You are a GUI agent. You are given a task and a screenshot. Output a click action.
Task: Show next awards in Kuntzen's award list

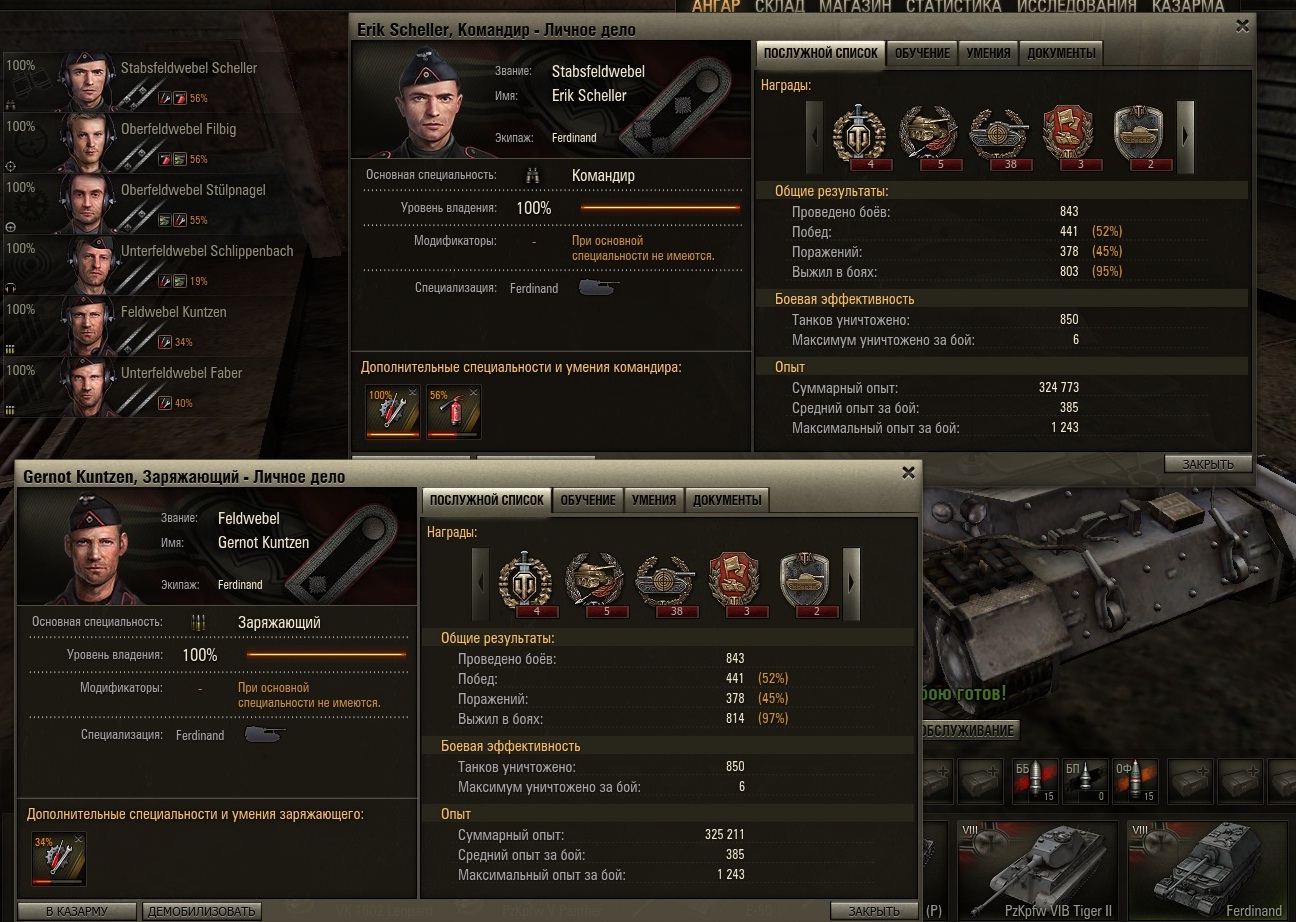(852, 581)
